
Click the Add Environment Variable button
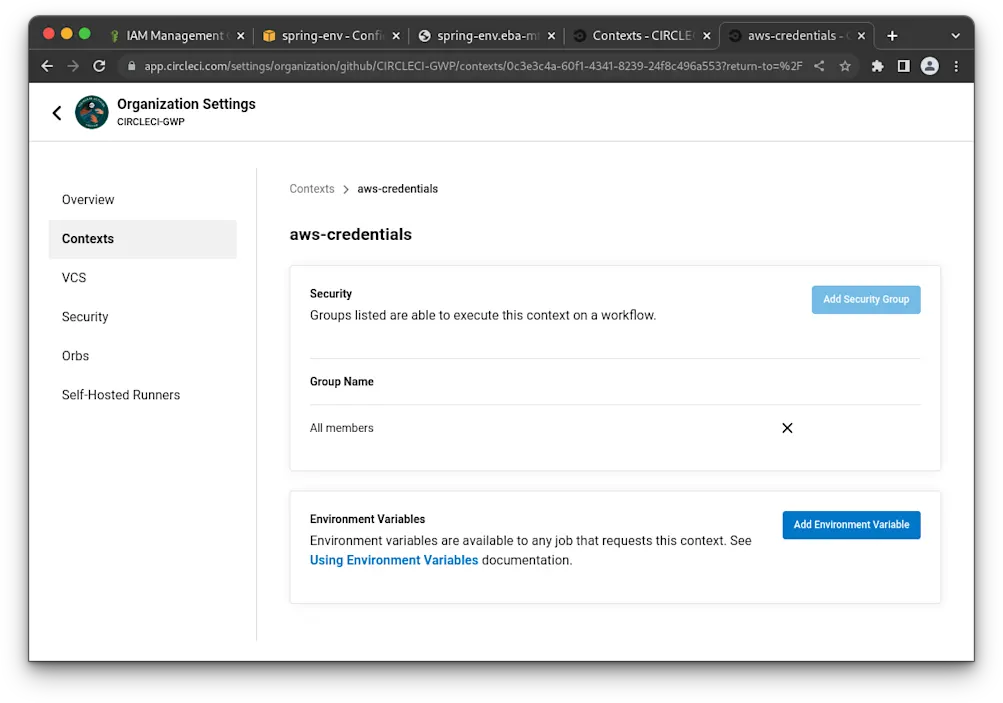(851, 524)
